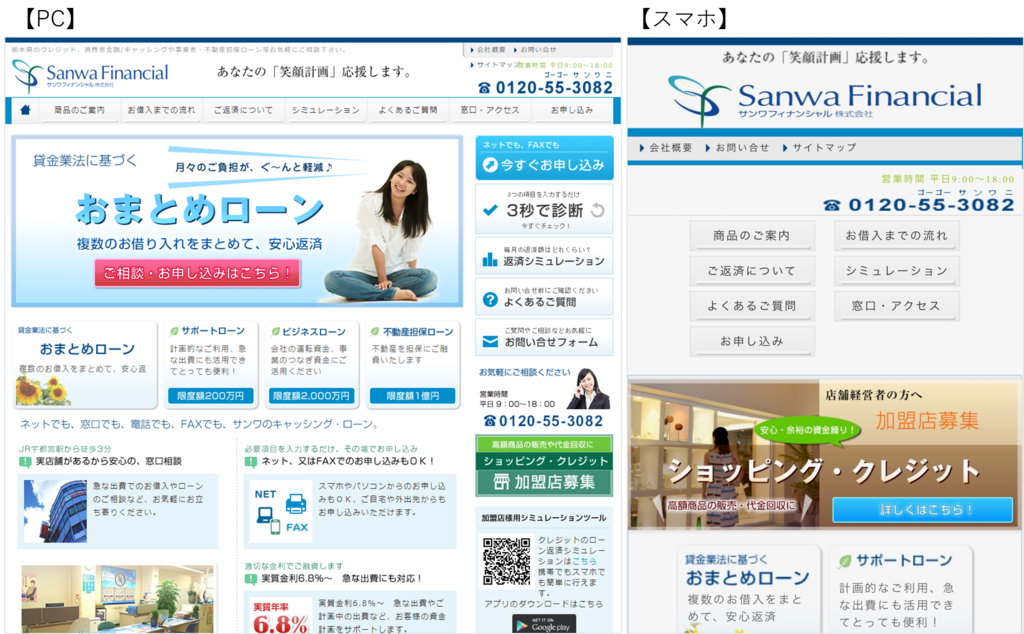Tap phone number 0120-55-3082 in smartphone view
1024x634 pixels.
931,205
